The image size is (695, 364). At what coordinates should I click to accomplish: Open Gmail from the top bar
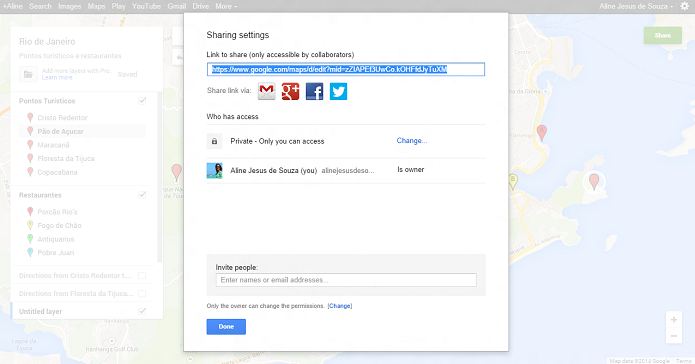176,6
